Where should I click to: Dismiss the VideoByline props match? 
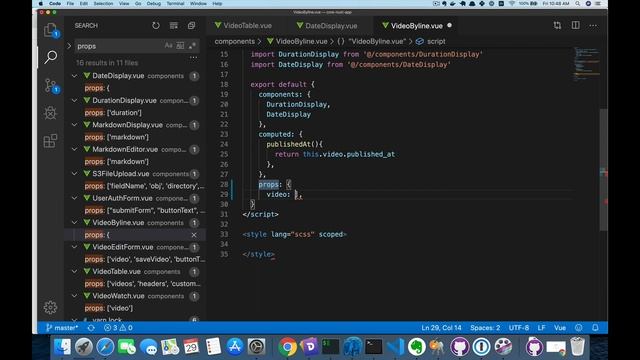(194, 235)
